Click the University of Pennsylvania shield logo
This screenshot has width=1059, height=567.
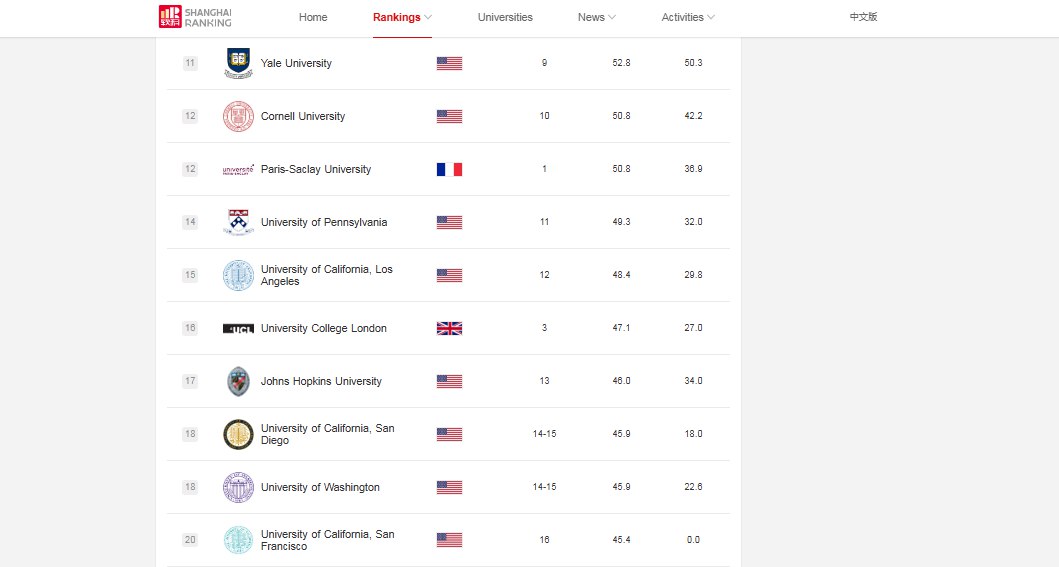238,222
